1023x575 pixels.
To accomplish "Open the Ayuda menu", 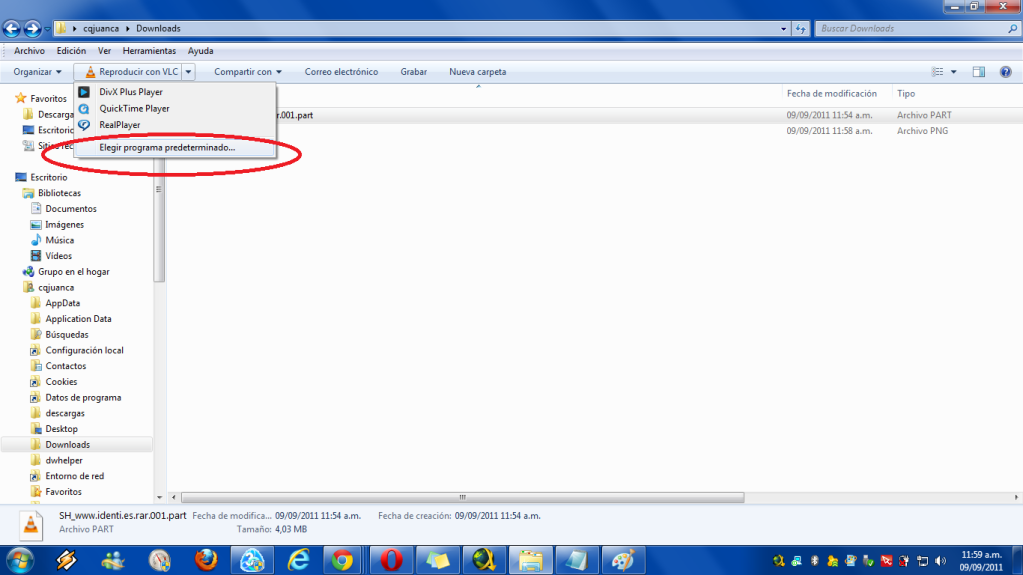I will coord(200,51).
